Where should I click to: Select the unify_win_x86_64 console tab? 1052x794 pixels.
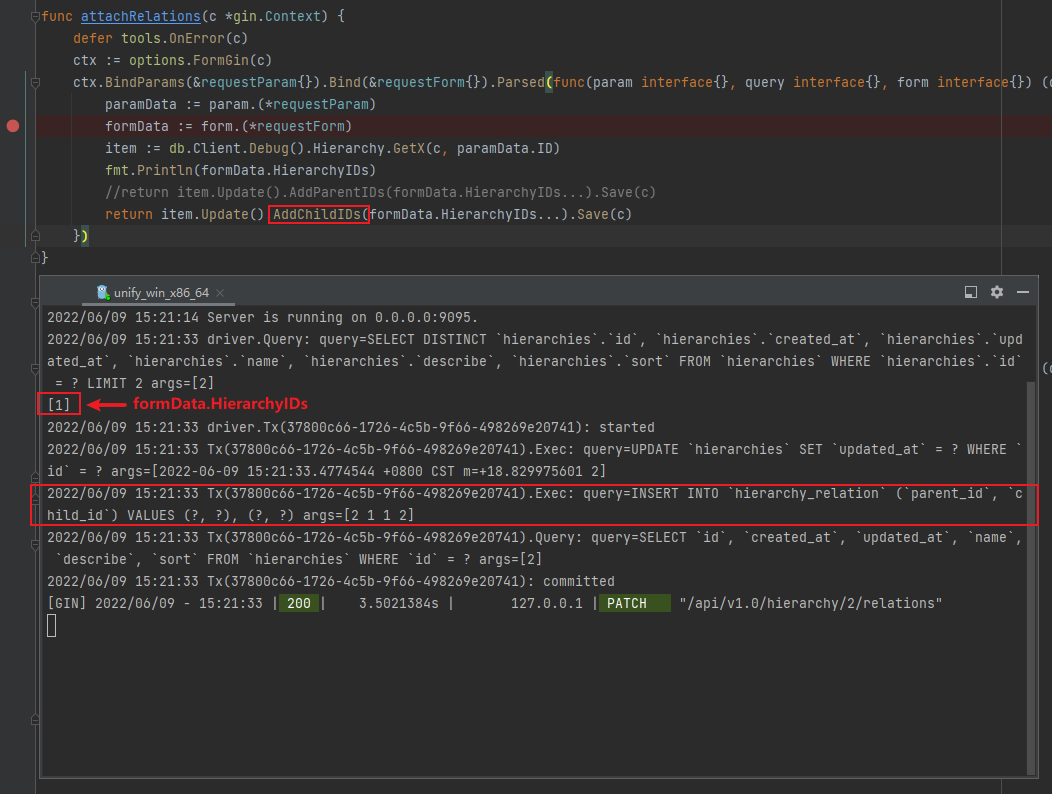160,292
